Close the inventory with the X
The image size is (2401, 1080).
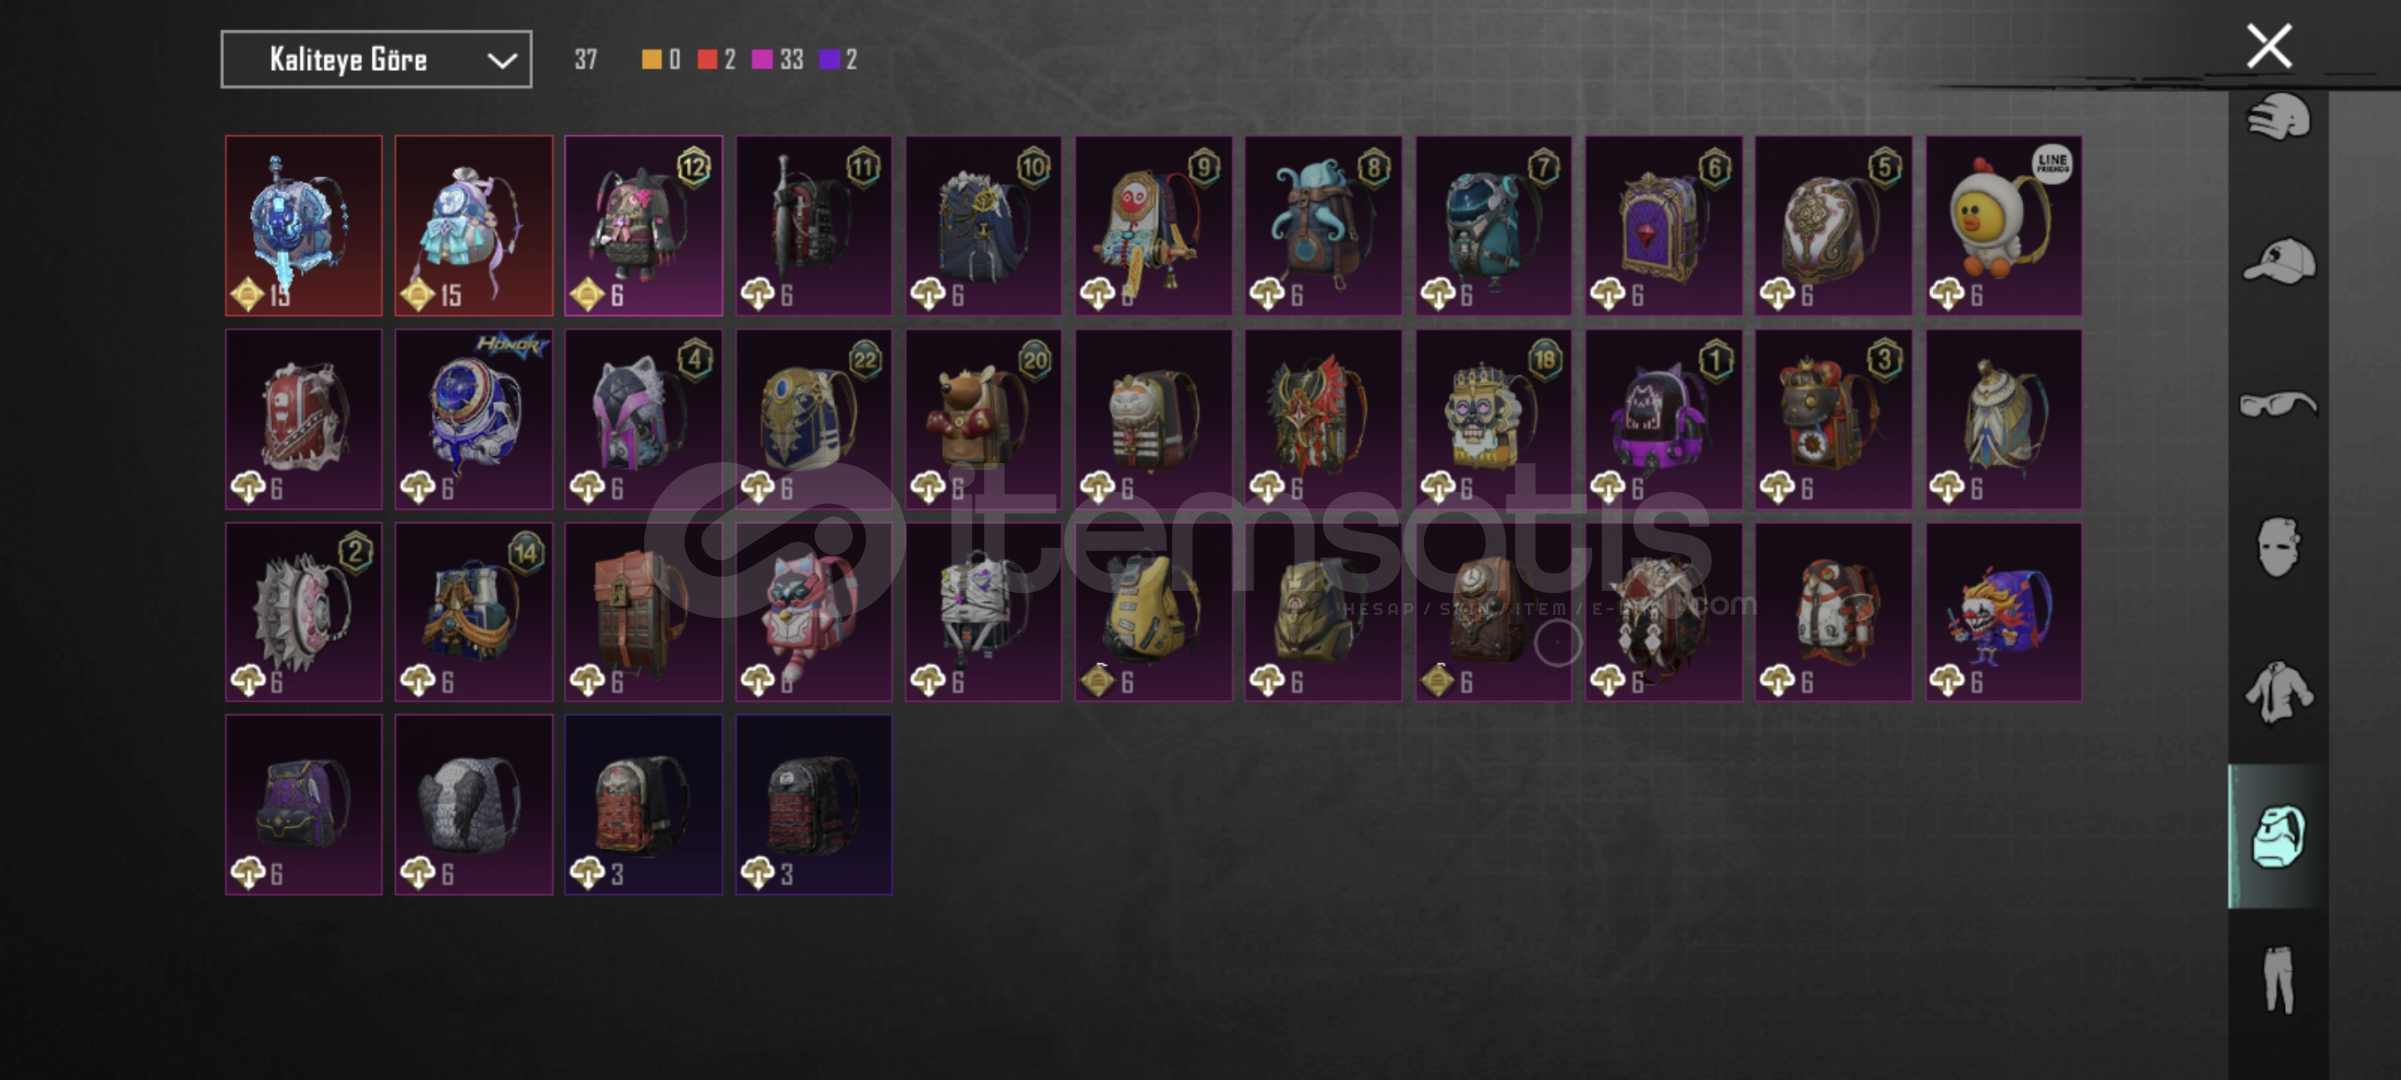click(2269, 46)
